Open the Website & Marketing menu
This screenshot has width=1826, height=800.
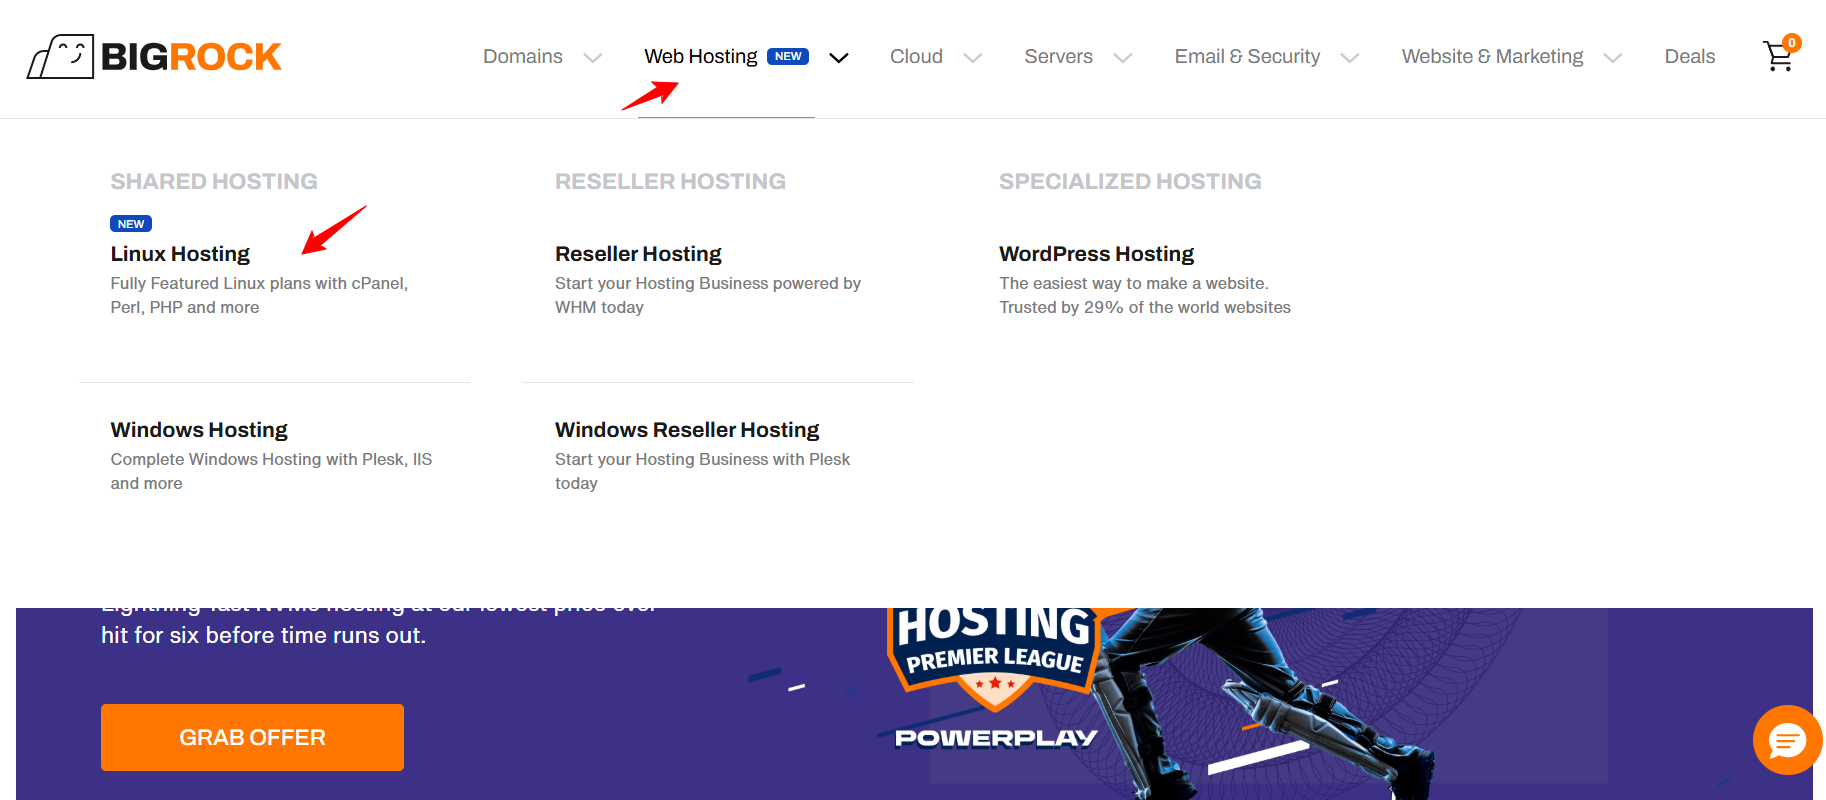1492,57
